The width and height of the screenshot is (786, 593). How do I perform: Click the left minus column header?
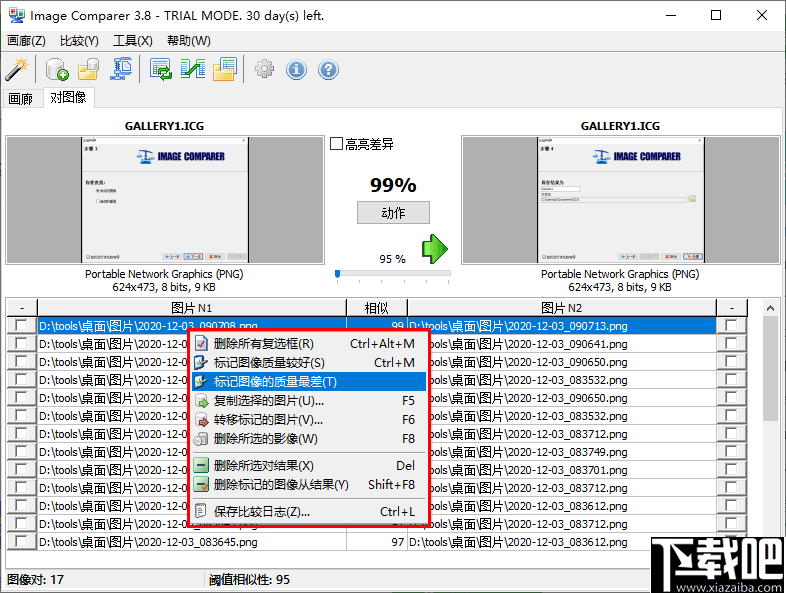[x=22, y=308]
